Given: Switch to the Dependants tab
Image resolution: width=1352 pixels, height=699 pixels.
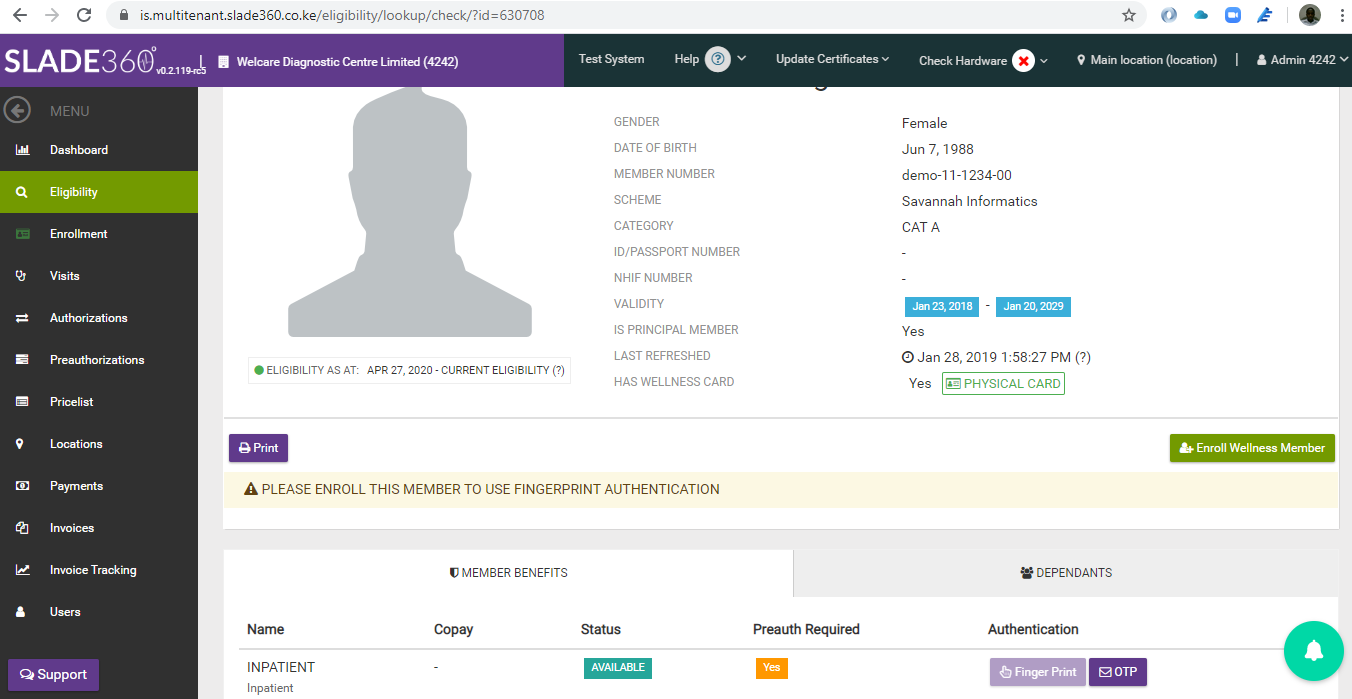Looking at the screenshot, I should click(1066, 573).
